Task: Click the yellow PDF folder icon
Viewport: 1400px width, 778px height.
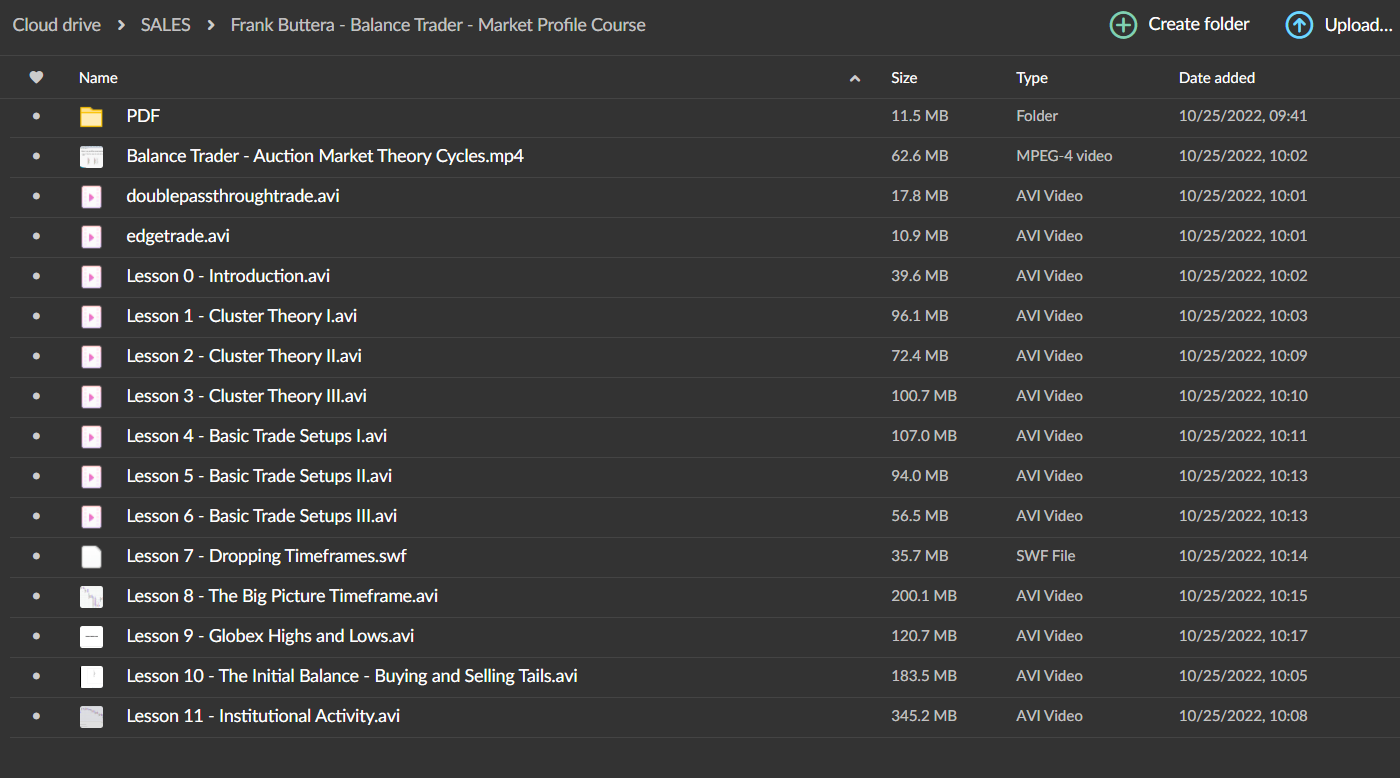Action: click(x=91, y=117)
